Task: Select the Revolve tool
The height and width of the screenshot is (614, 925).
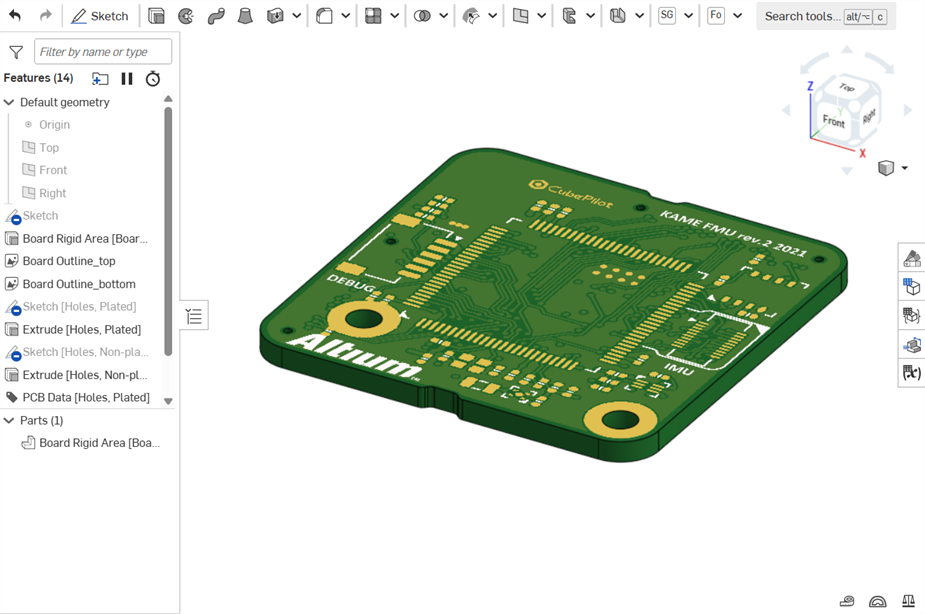Action: pos(186,16)
